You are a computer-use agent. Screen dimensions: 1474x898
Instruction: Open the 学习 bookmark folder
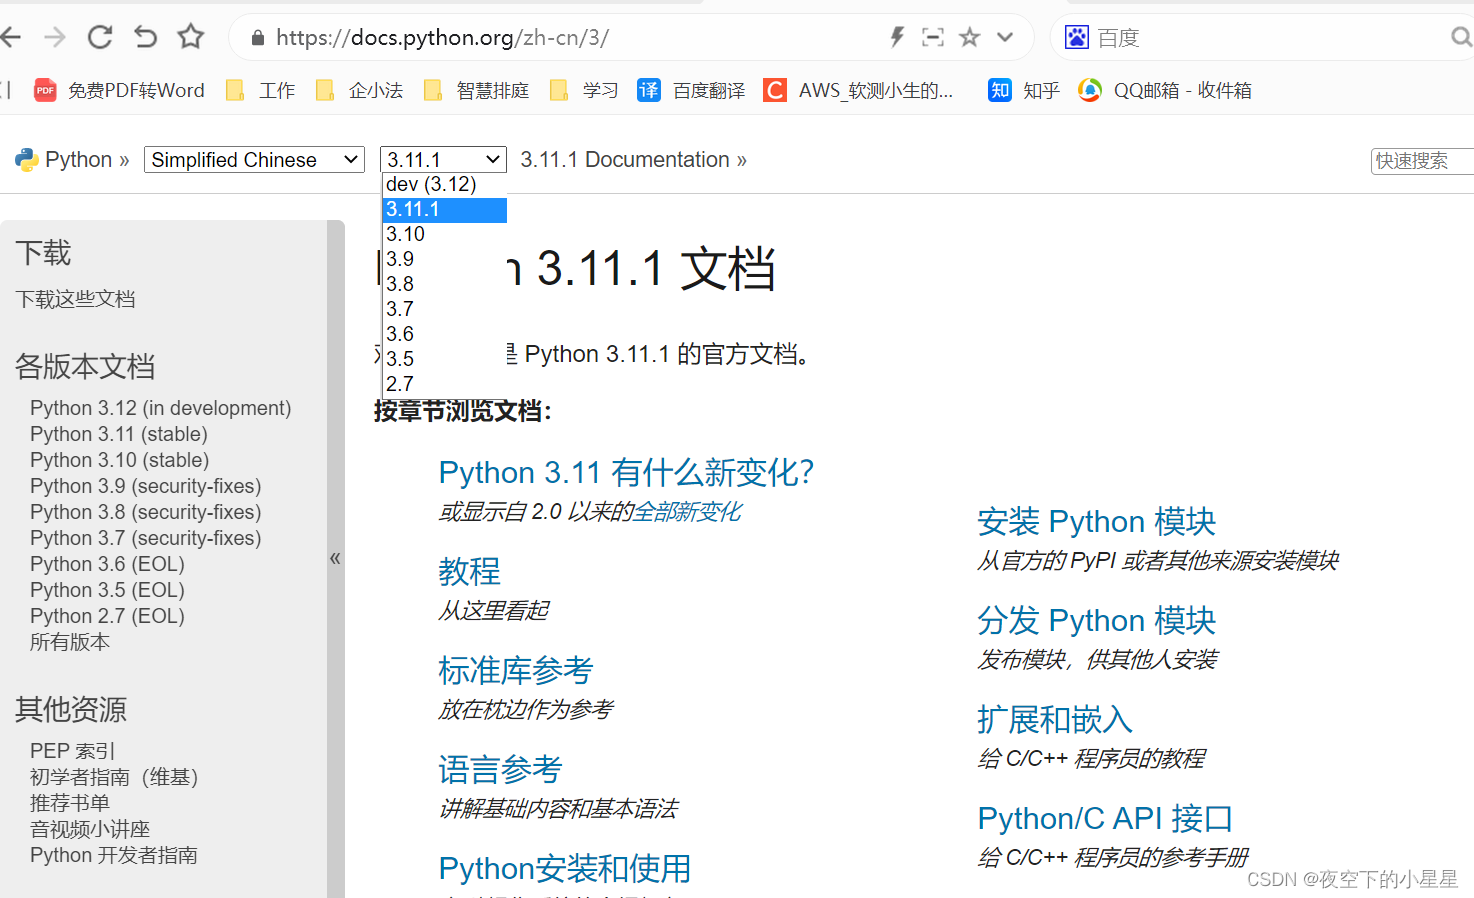pyautogui.click(x=584, y=90)
